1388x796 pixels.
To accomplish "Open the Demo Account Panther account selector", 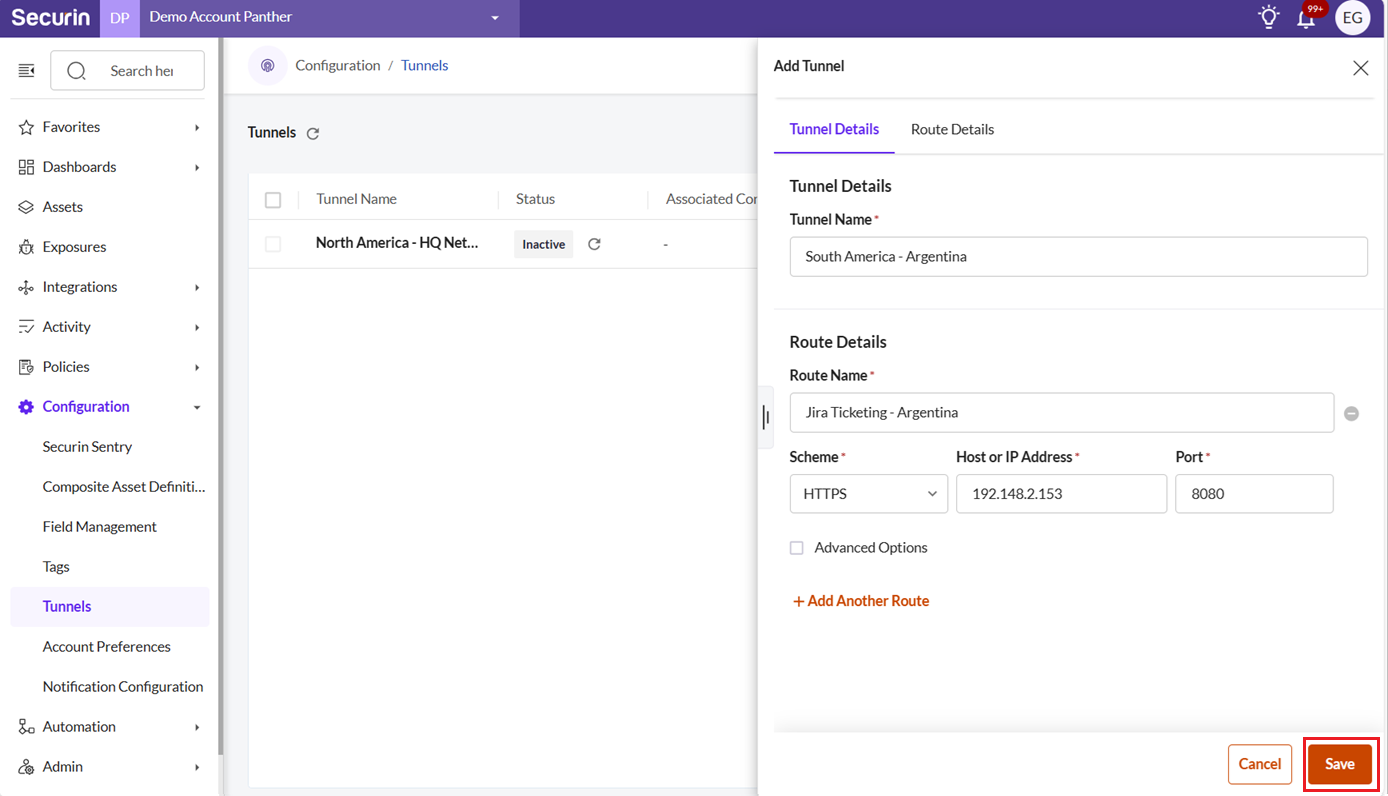I will coord(330,18).
